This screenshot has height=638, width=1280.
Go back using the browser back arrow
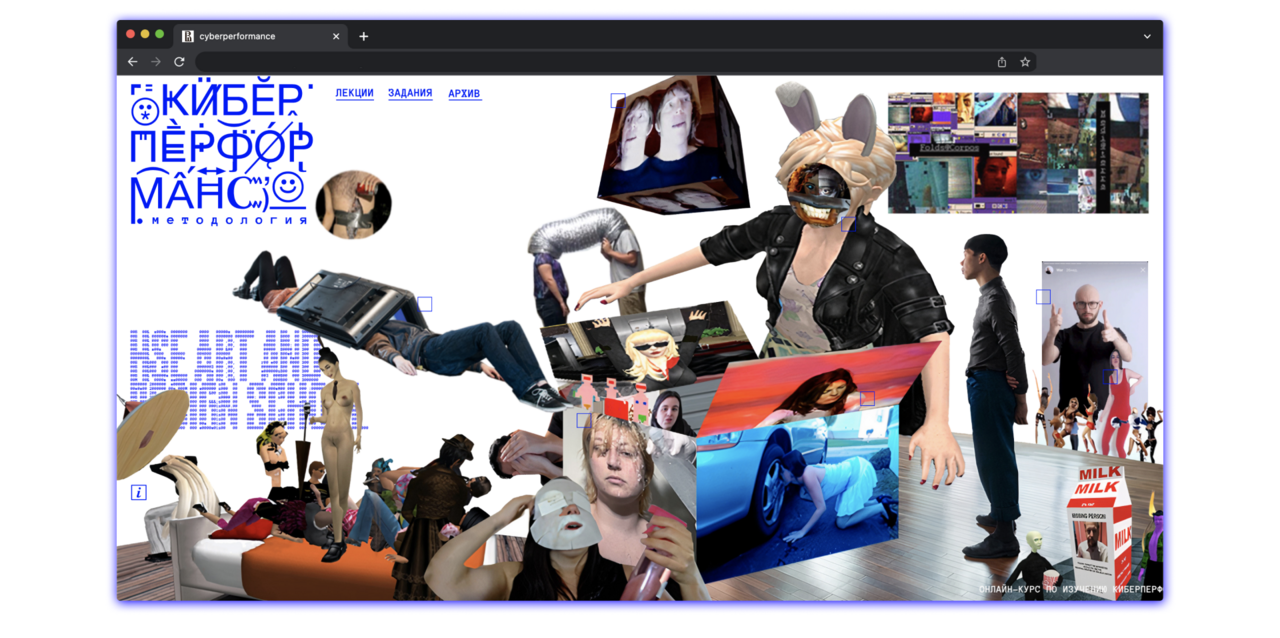(132, 62)
